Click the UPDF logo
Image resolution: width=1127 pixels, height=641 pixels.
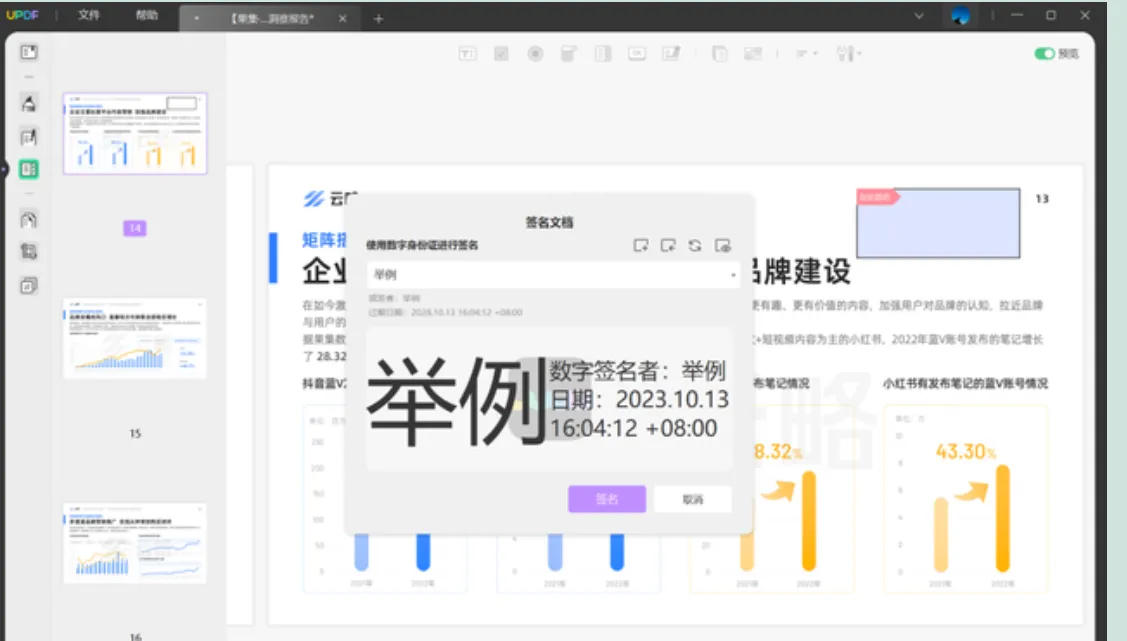(22, 15)
